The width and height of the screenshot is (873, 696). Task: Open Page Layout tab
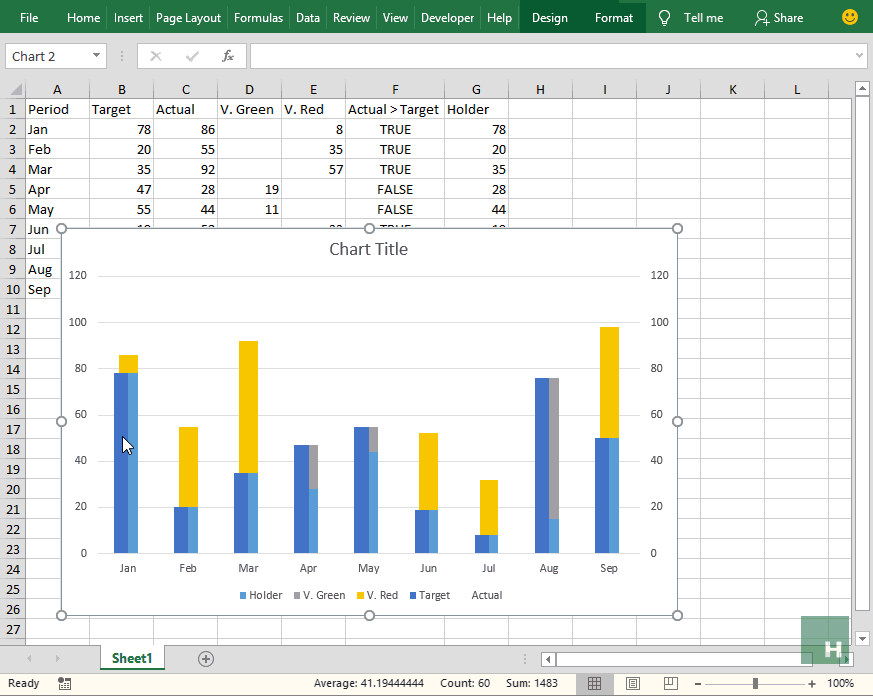coord(188,18)
